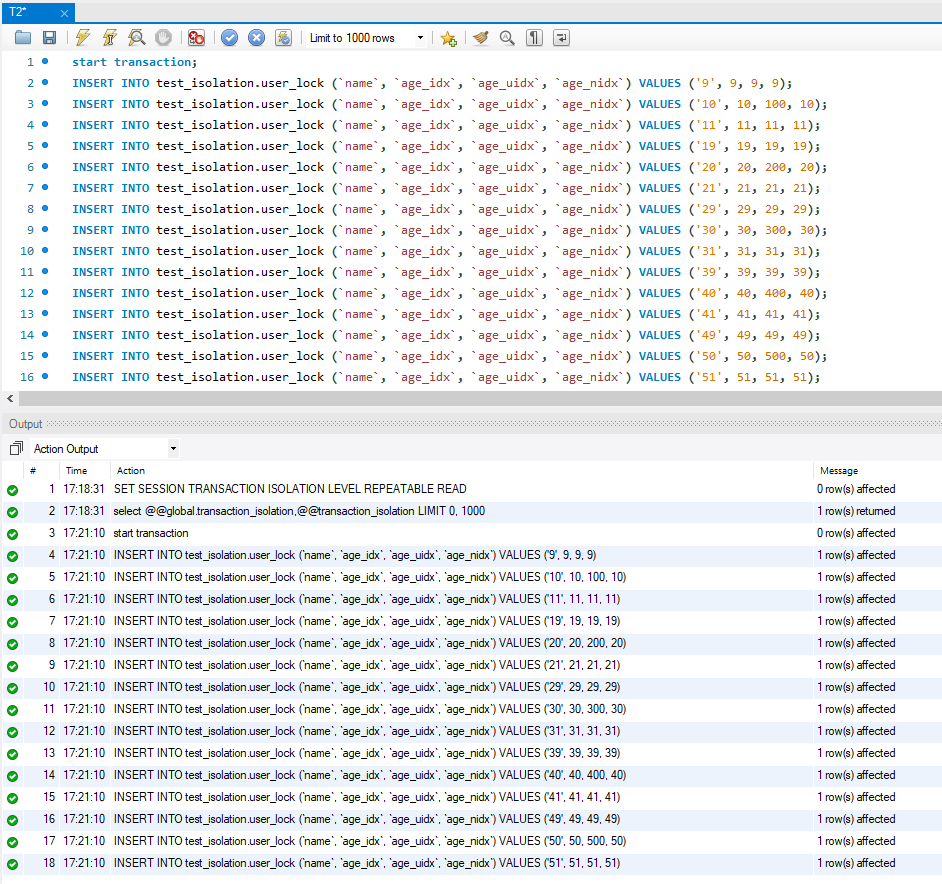Open the Action Output type dropdown
The width and height of the screenshot is (942, 884).
pyautogui.click(x=173, y=448)
